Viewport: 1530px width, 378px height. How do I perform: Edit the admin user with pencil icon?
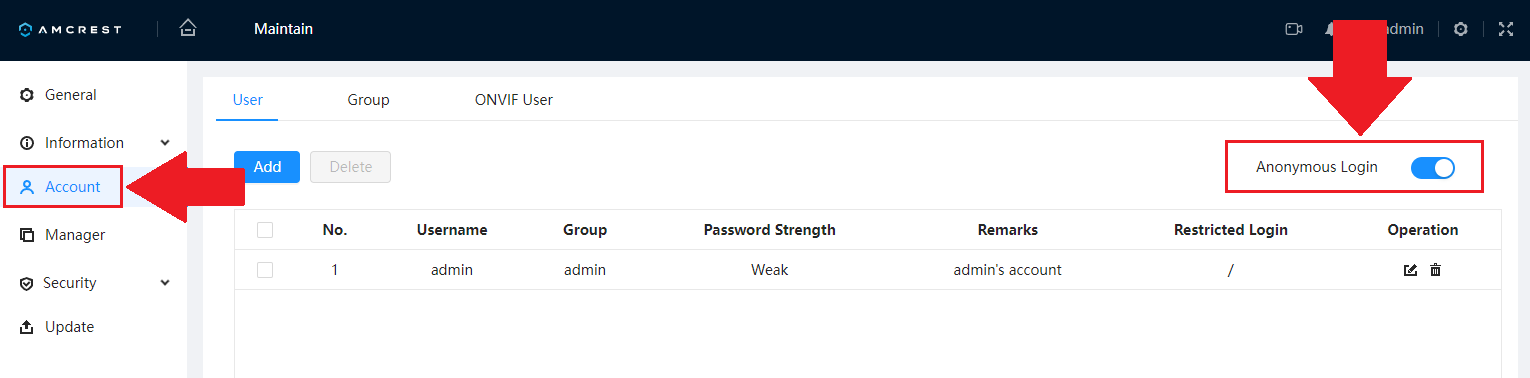point(1410,270)
